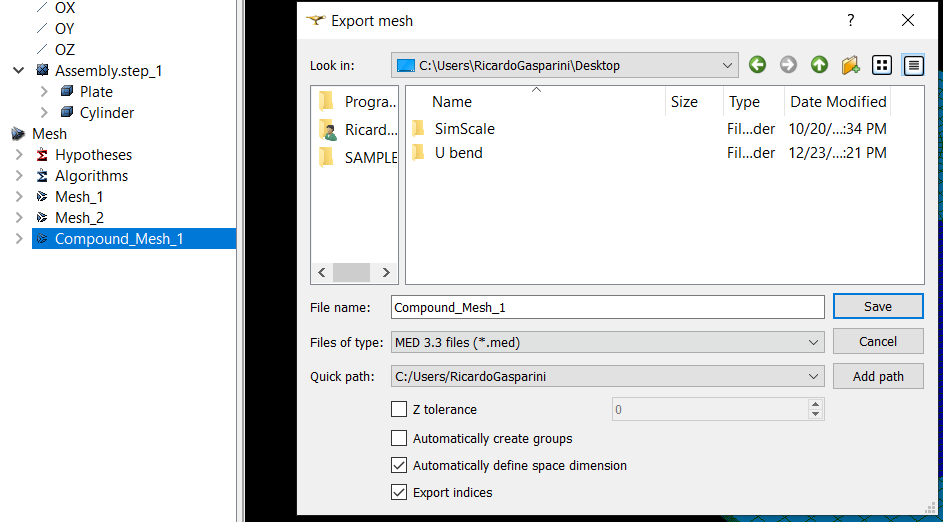Viewport: 943px width, 522px height.
Task: Switch to Detail View icon
Action: tap(913, 65)
